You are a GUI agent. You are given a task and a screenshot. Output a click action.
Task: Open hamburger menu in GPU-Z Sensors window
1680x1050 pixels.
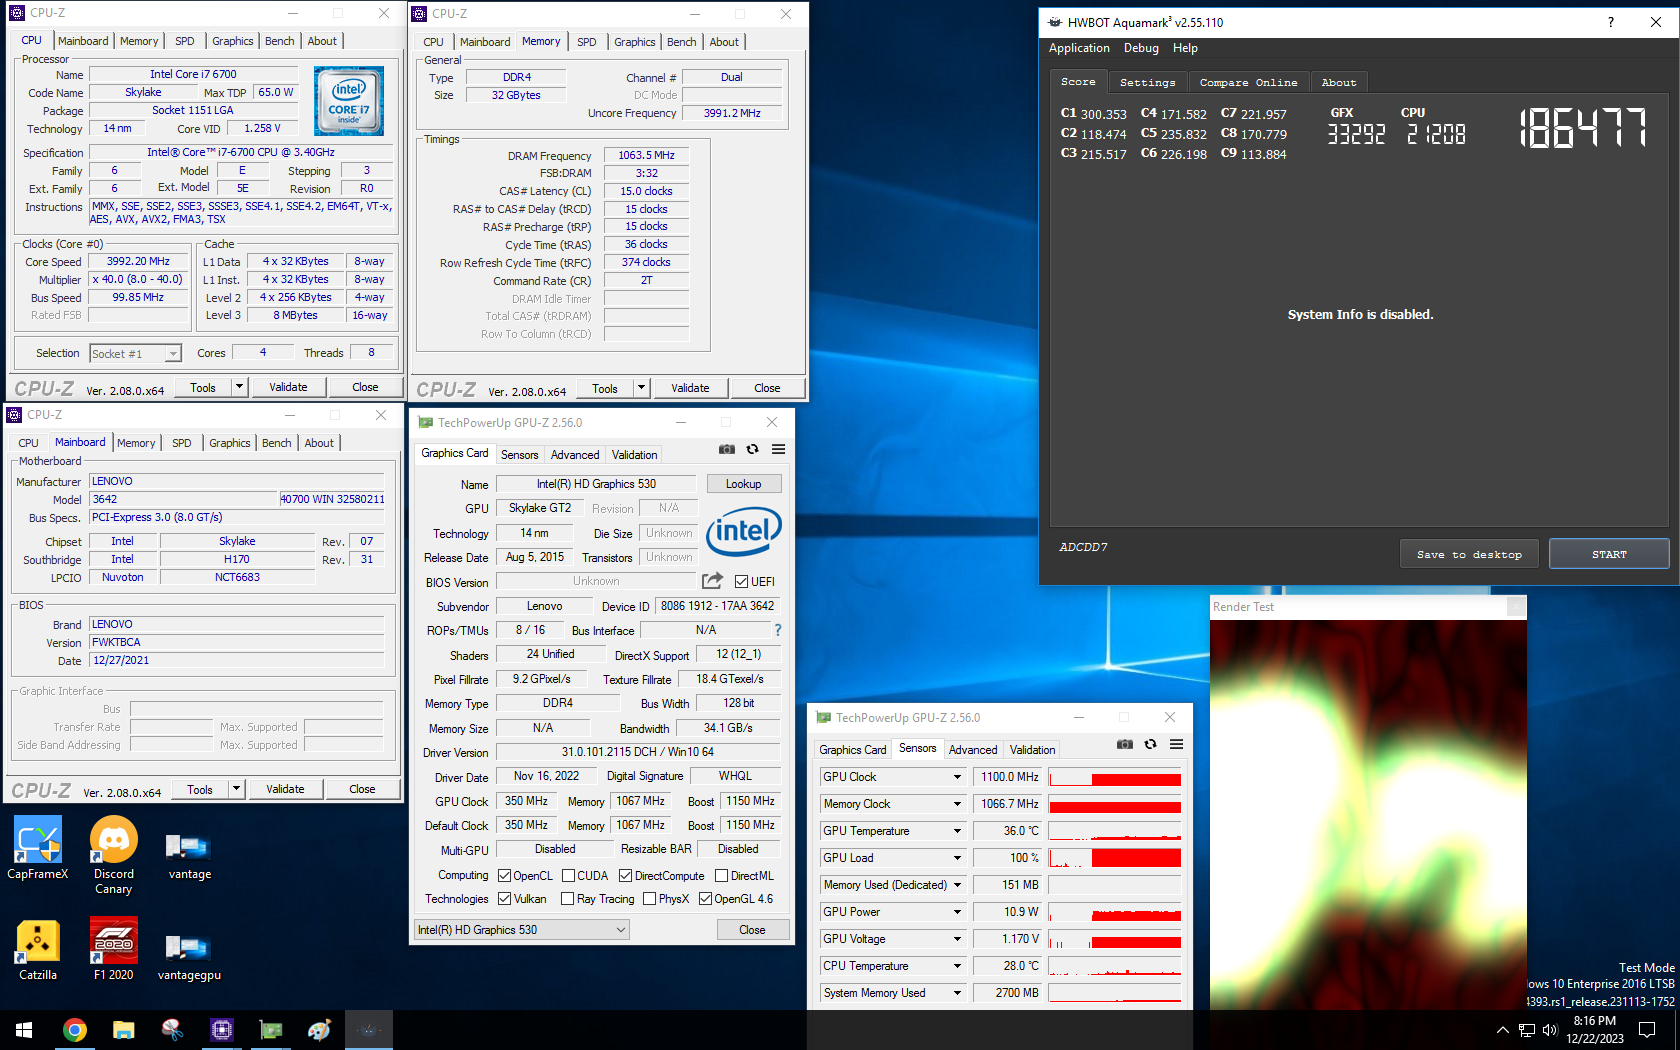[x=1177, y=745]
